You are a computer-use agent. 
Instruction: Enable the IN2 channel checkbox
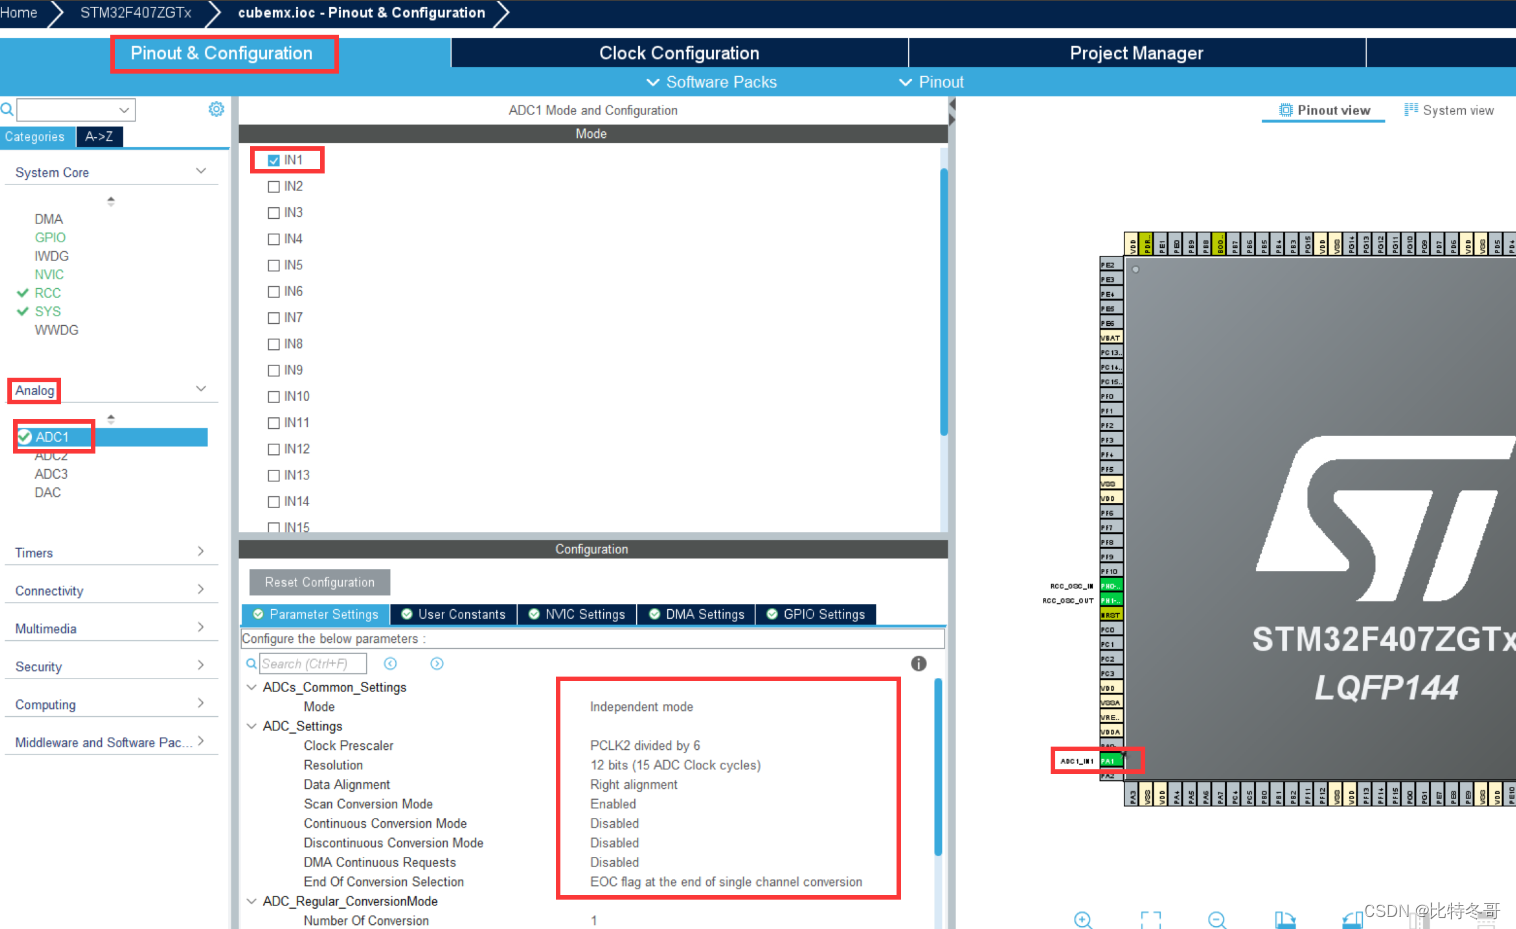[274, 186]
